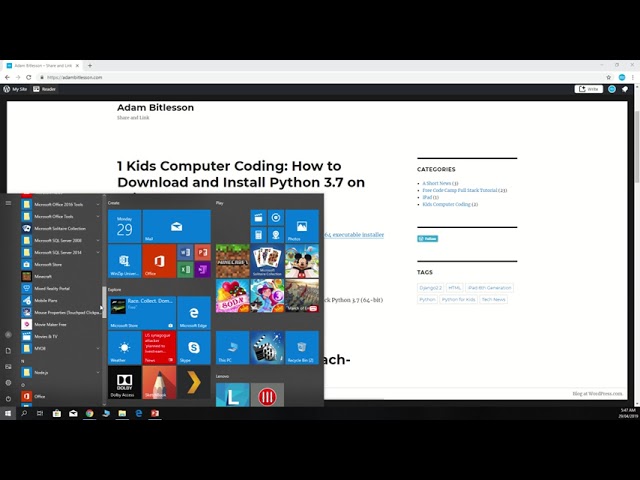The width and height of the screenshot is (640, 480).
Task: Open the Recycle Bin tile
Action: click(x=302, y=348)
